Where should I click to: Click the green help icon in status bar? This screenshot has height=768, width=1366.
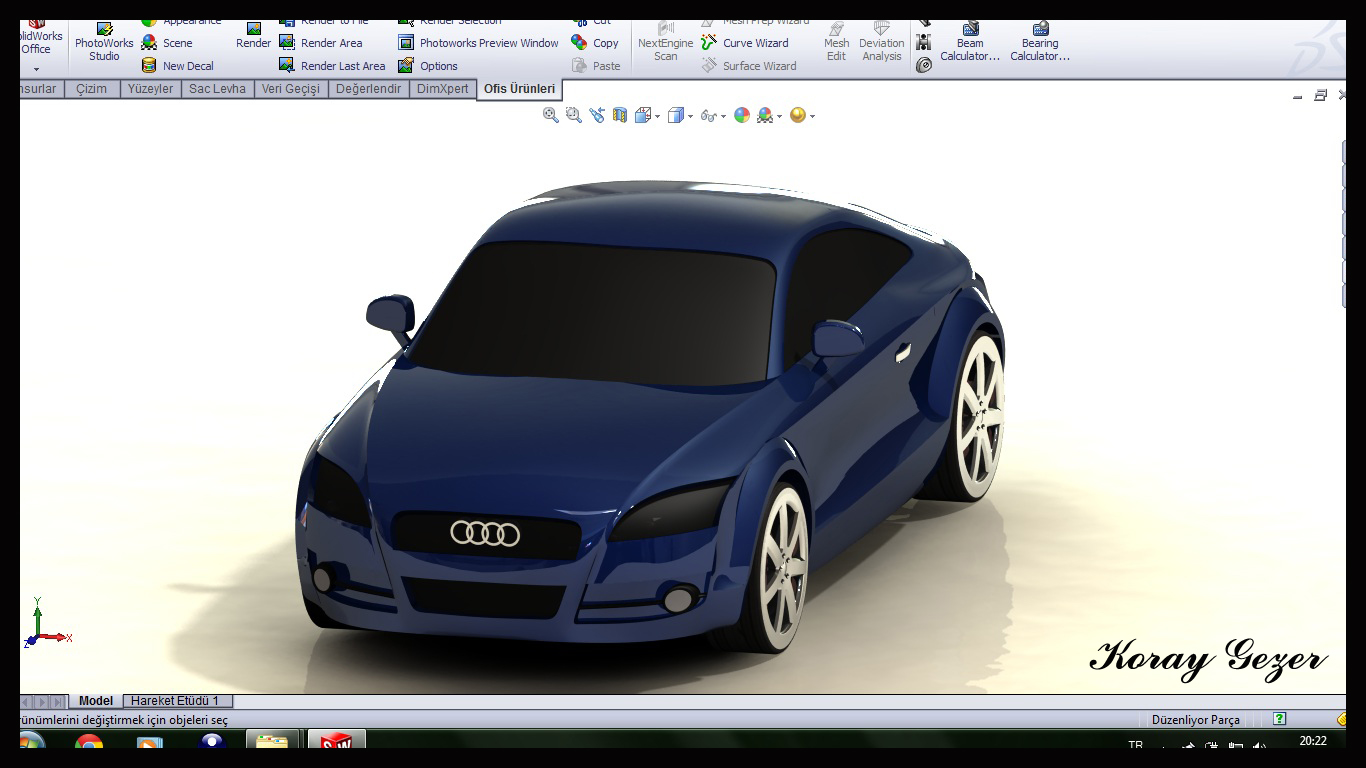pos(1279,719)
